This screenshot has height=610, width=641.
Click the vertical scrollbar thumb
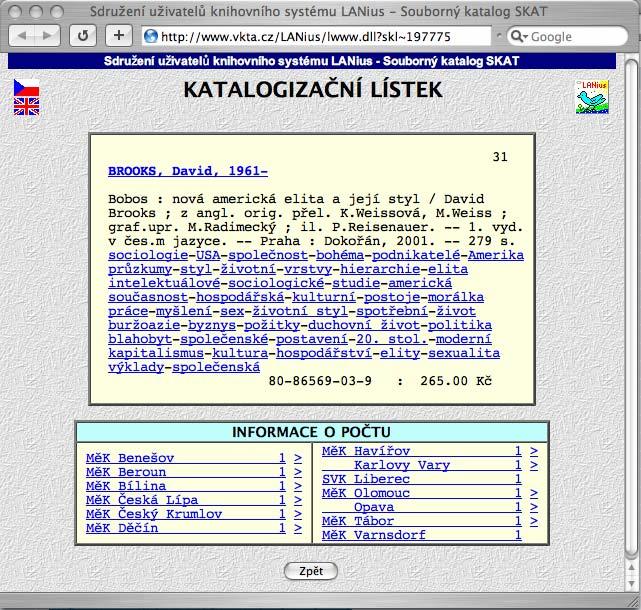click(631, 307)
